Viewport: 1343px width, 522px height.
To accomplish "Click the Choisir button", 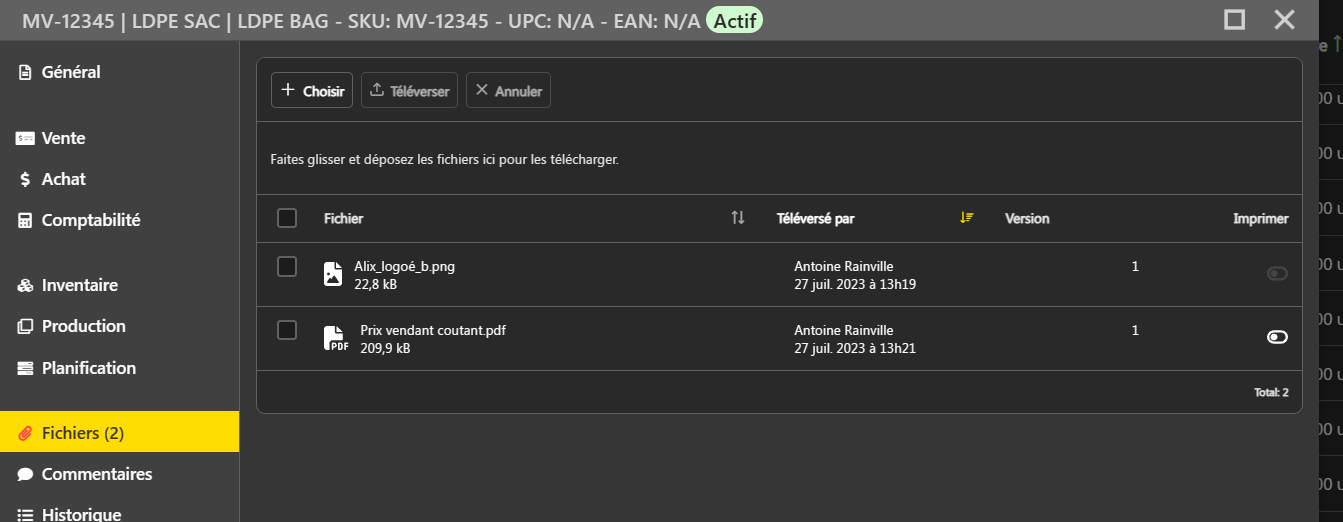I will [x=312, y=90].
